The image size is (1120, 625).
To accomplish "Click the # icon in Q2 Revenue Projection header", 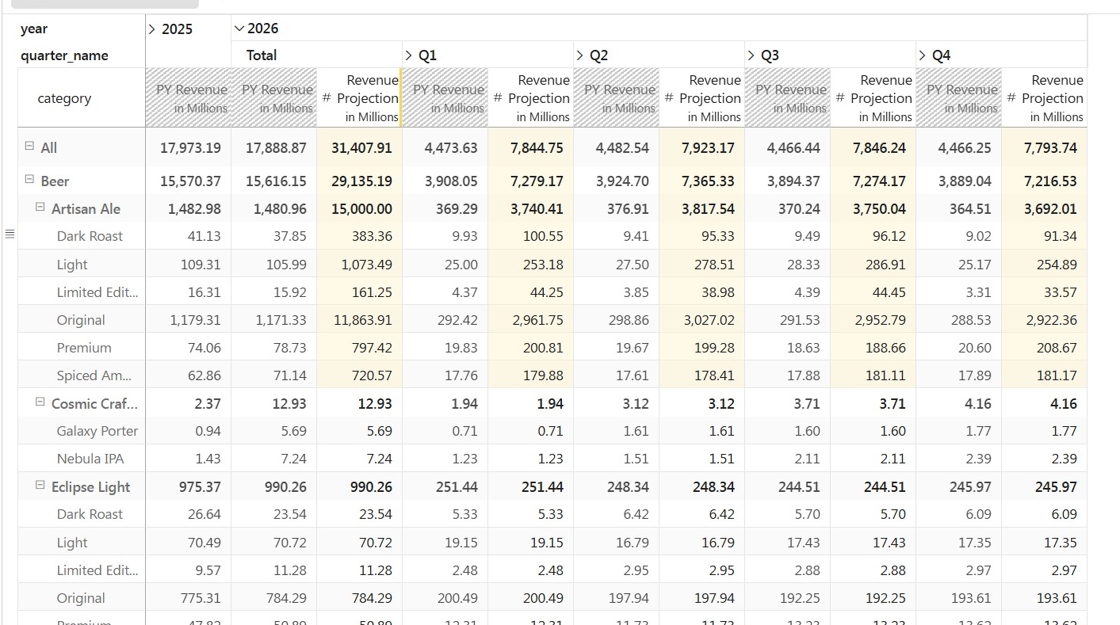I will (x=669, y=99).
